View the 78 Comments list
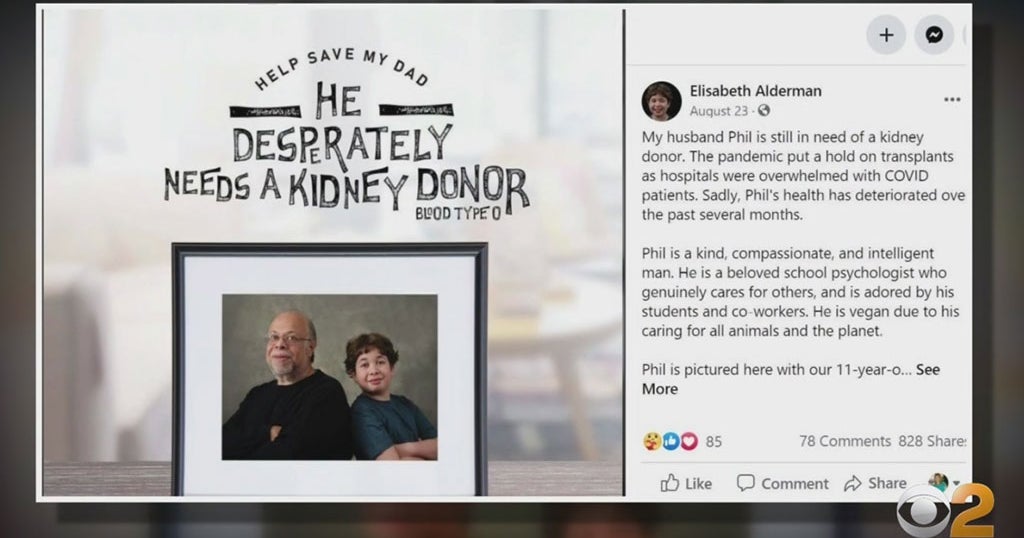Screen dimensions: 1024x538 (845, 441)
